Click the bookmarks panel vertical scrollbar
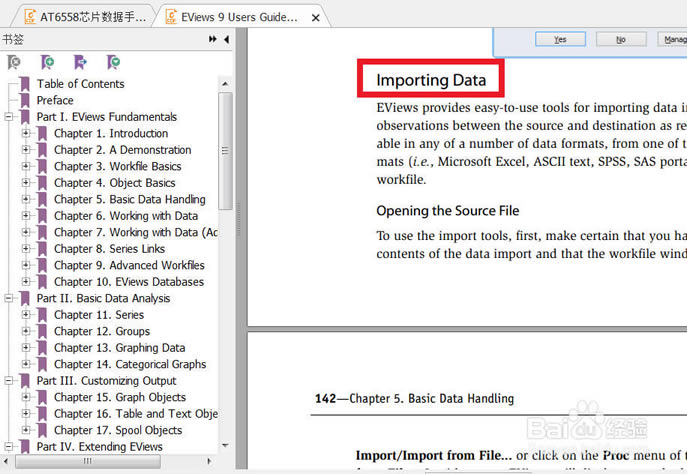 coord(226,150)
